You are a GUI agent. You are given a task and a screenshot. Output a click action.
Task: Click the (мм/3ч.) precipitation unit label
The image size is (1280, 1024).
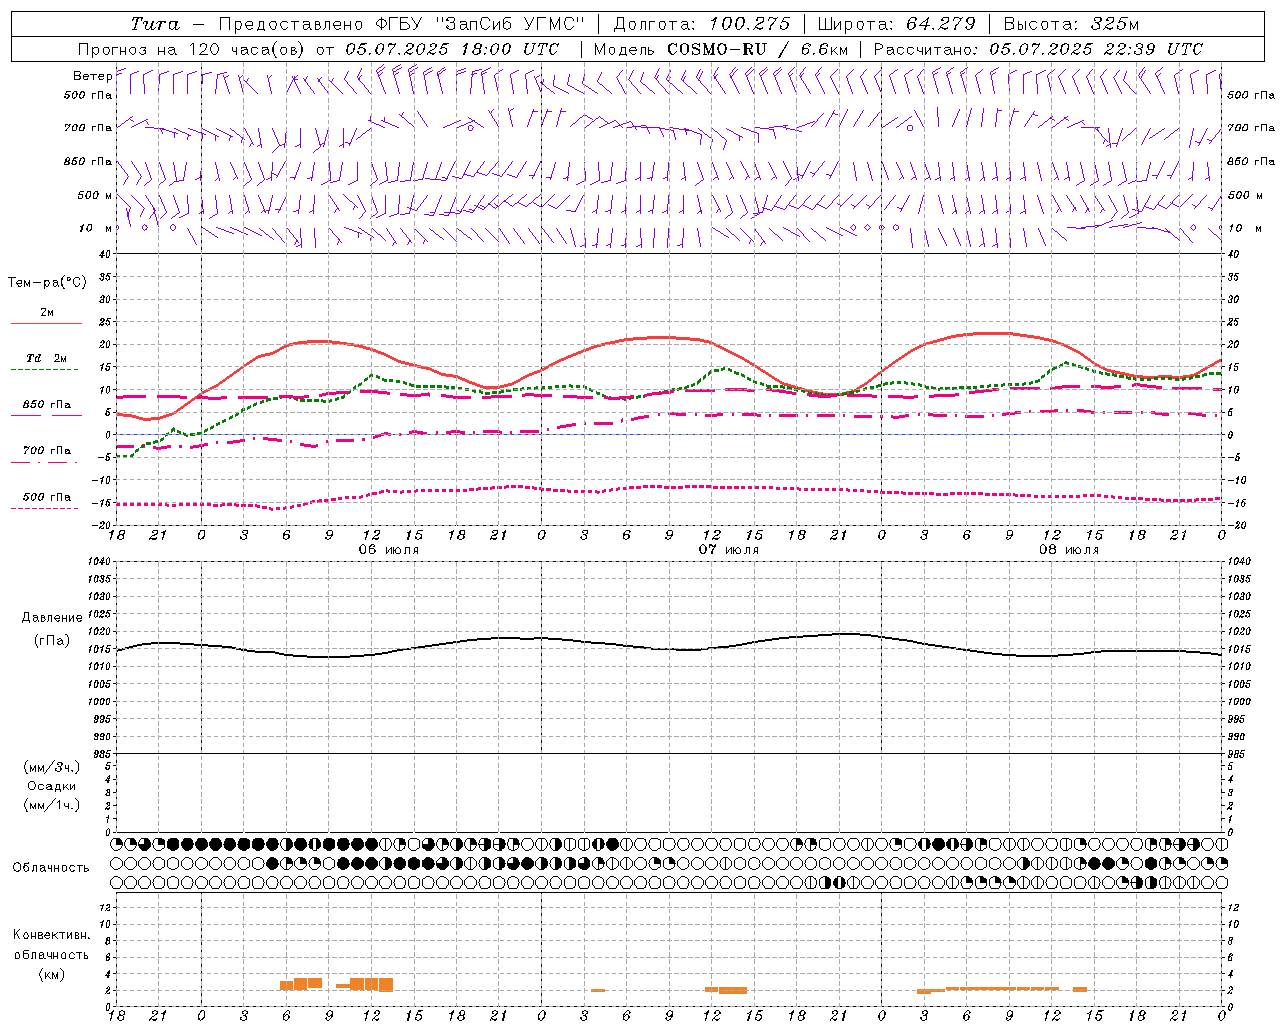[52, 767]
